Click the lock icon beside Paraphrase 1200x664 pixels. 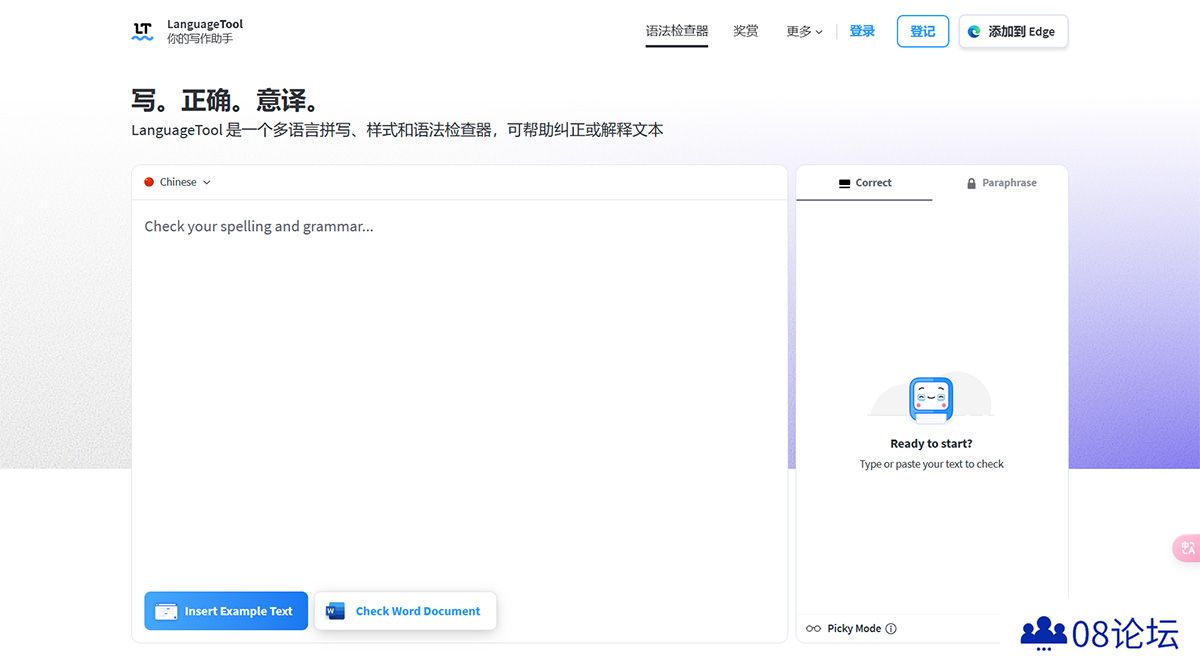(971, 183)
